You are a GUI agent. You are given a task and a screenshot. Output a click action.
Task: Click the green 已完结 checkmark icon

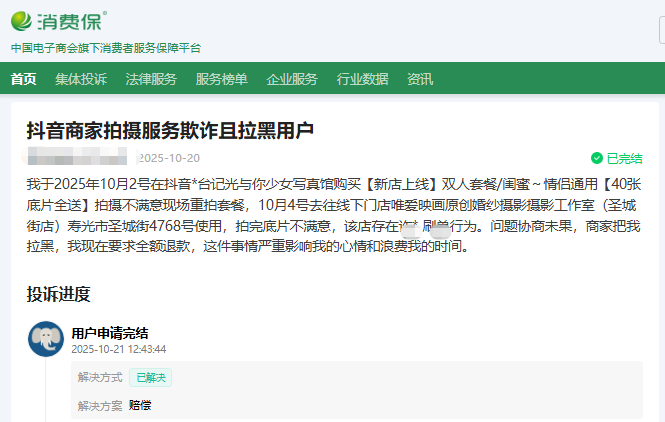[597, 158]
